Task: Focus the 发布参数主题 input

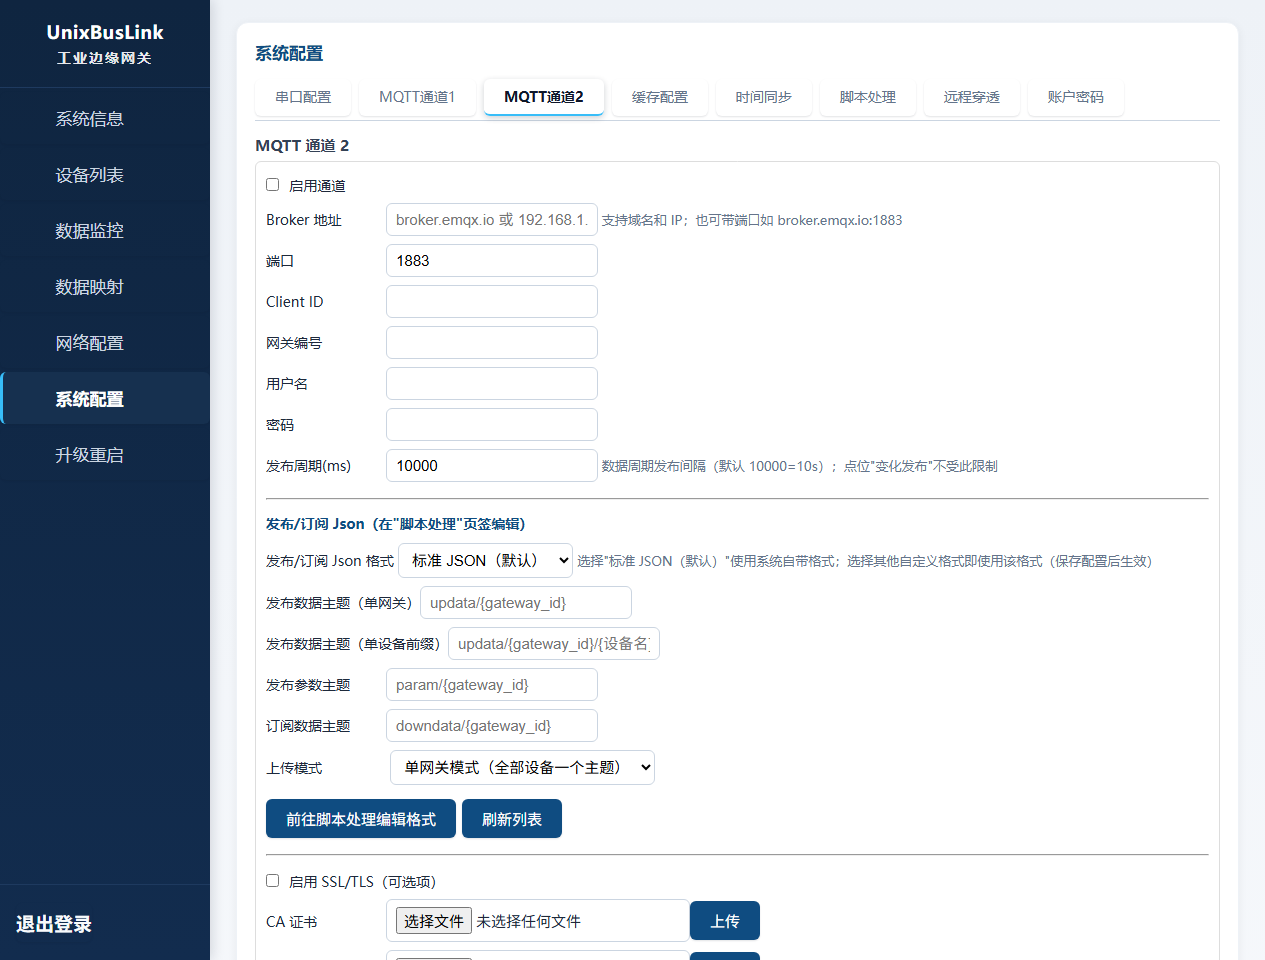Action: pyautogui.click(x=492, y=685)
